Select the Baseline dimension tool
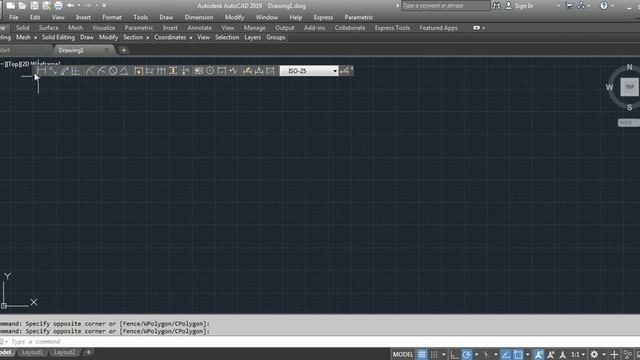This screenshot has height=360, width=640. click(x=150, y=71)
